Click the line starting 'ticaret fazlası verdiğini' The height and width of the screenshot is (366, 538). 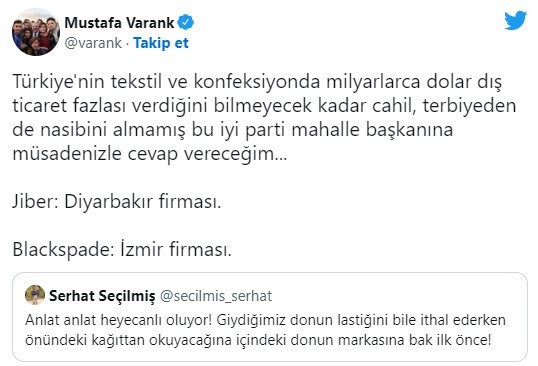point(264,106)
